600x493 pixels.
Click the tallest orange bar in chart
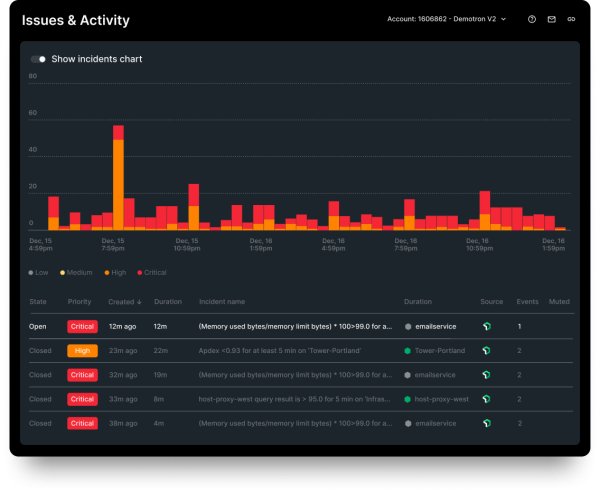(x=118, y=185)
